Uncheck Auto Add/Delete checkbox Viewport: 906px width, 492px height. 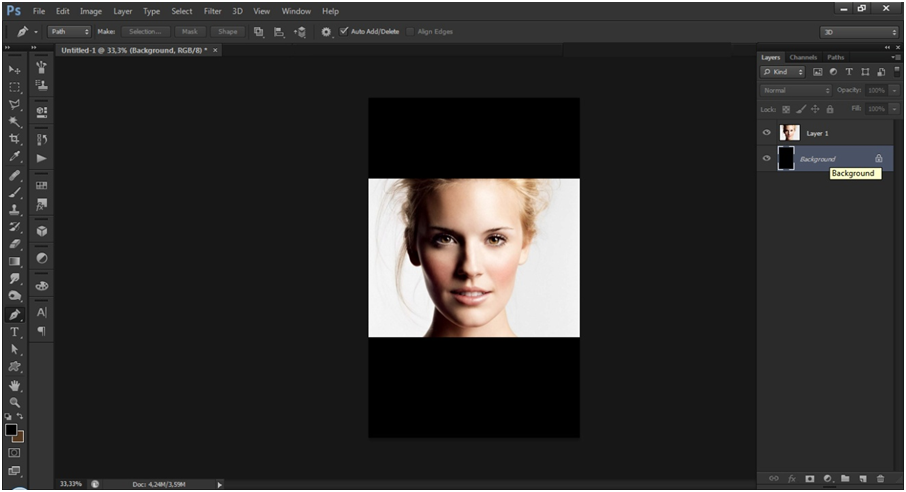click(345, 32)
